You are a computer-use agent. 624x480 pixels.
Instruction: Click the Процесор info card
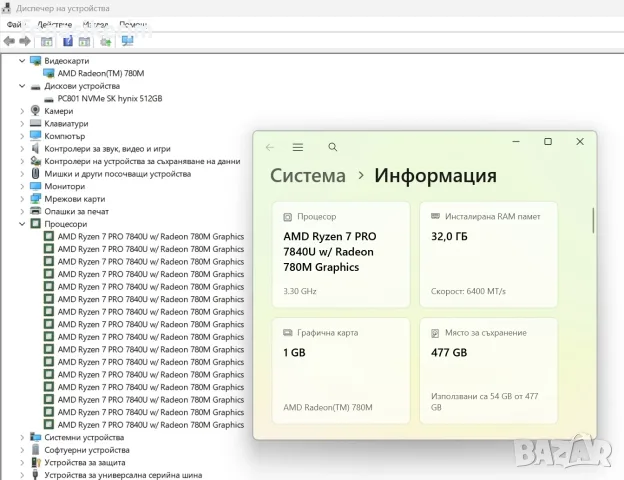click(341, 254)
